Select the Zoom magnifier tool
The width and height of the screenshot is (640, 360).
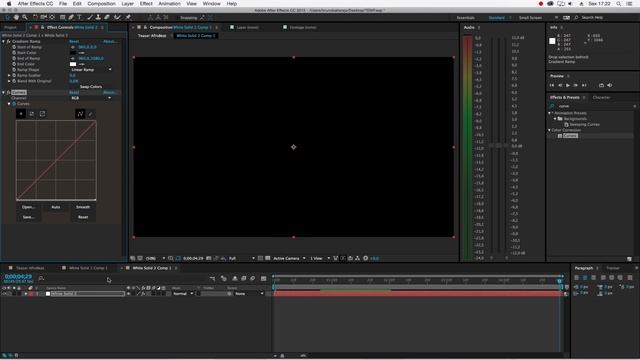25,18
